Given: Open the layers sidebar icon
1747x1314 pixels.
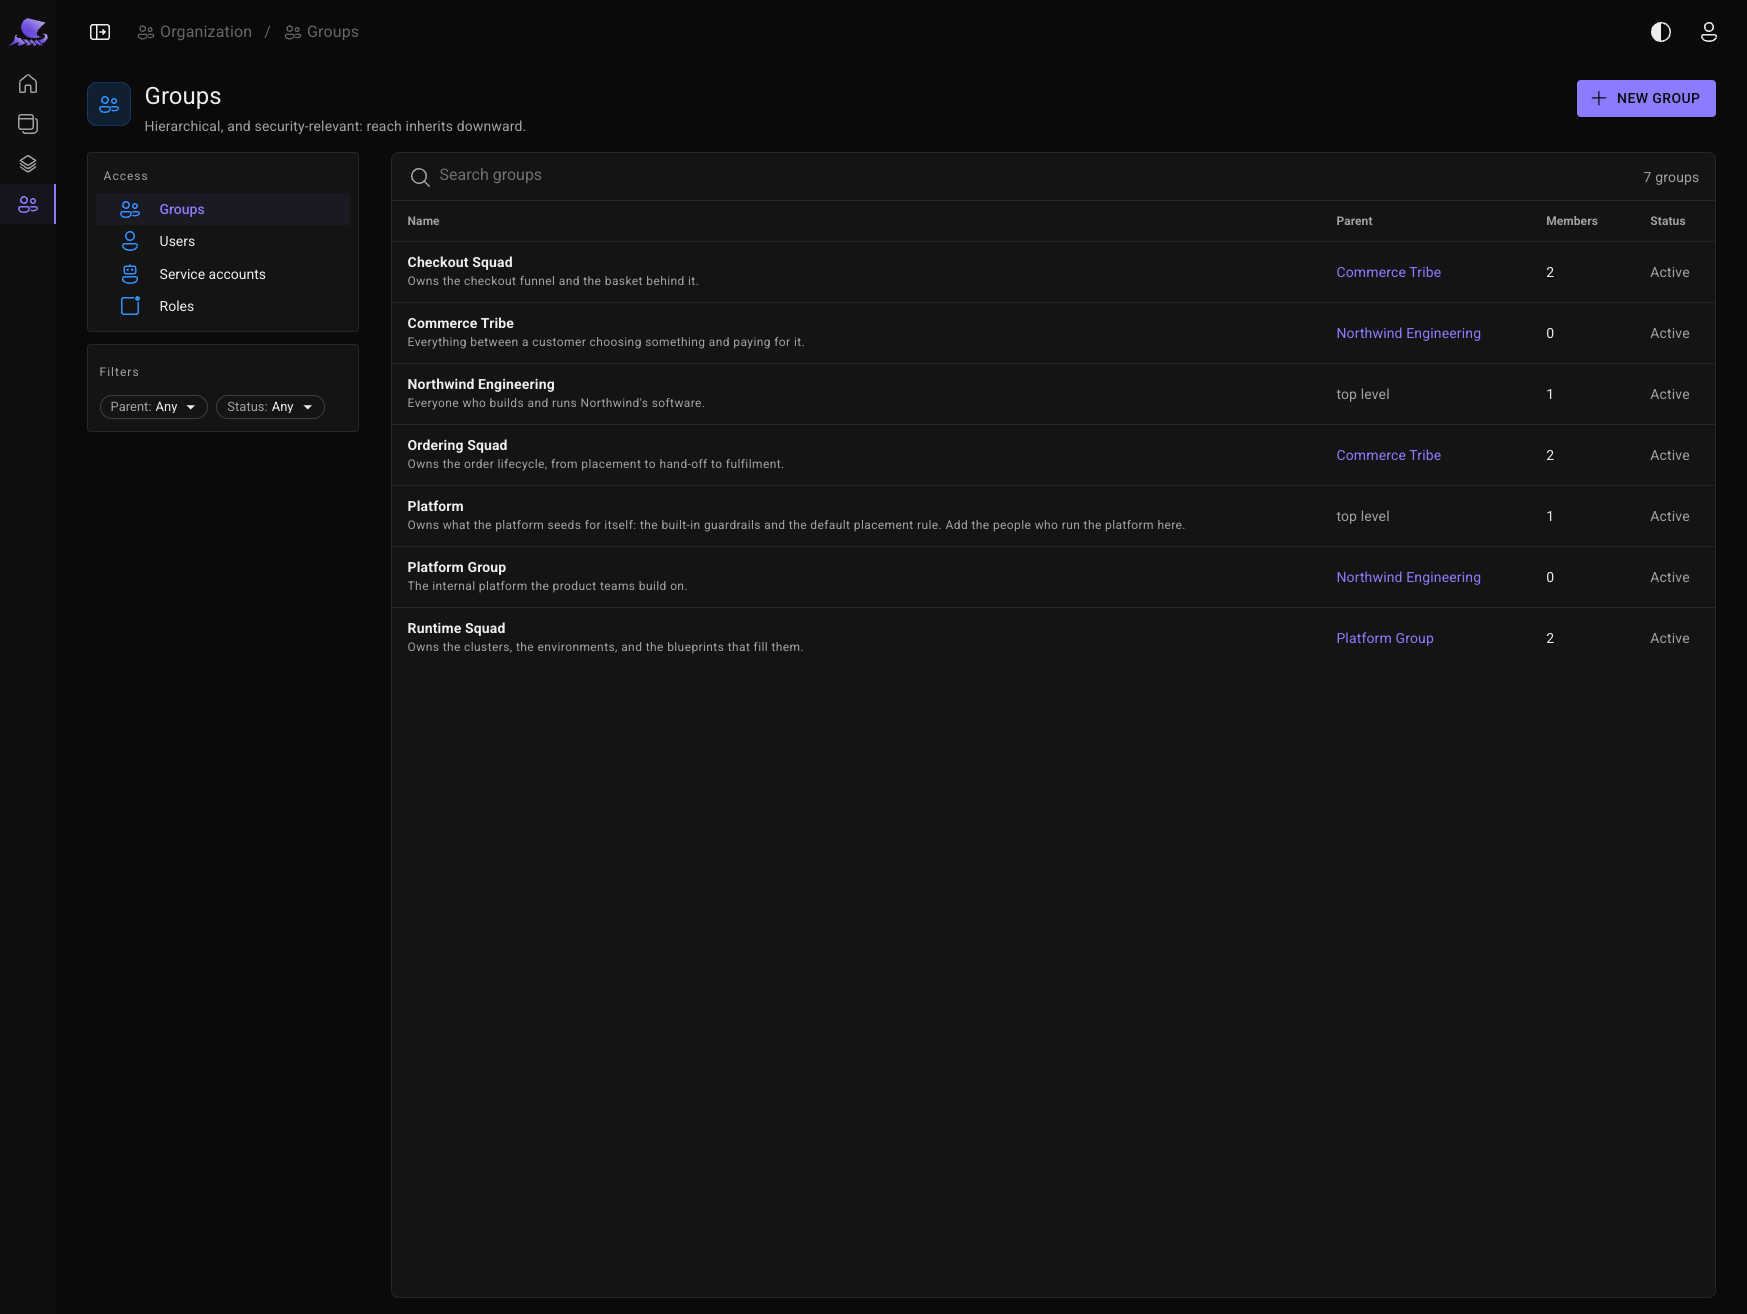Looking at the screenshot, I should click(28, 164).
